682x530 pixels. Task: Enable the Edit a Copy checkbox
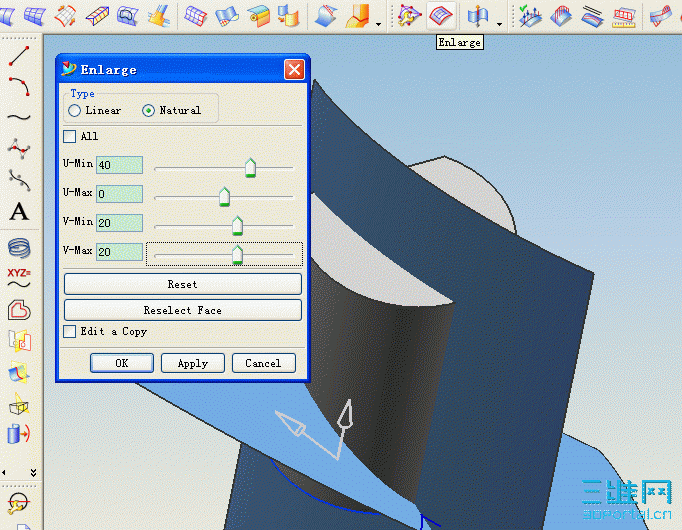[x=70, y=332]
